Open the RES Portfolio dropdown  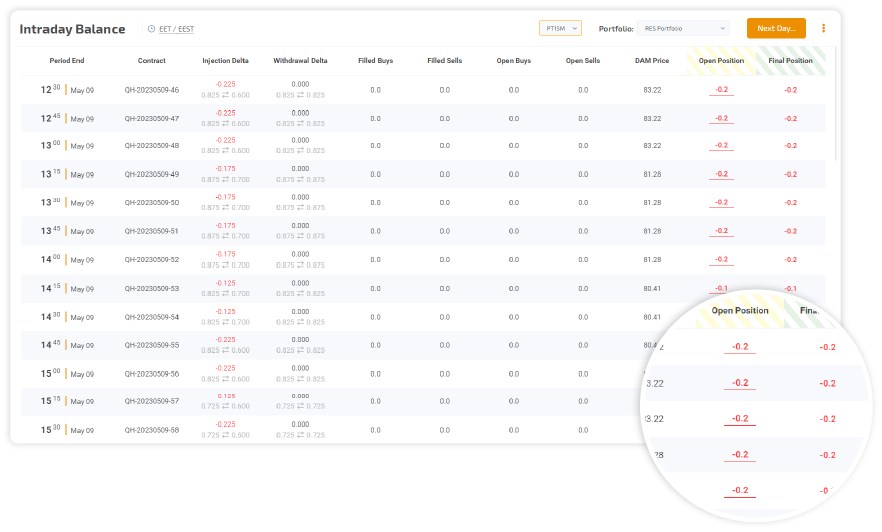(x=683, y=28)
